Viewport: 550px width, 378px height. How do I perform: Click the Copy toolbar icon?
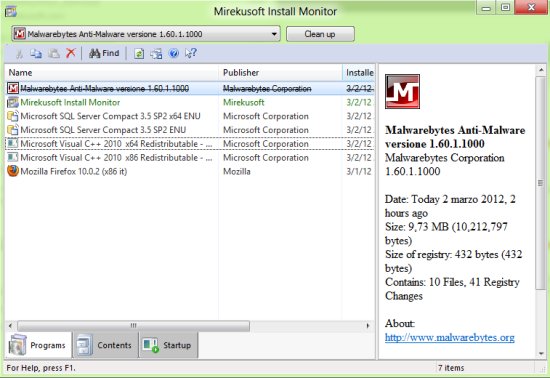(x=36, y=53)
